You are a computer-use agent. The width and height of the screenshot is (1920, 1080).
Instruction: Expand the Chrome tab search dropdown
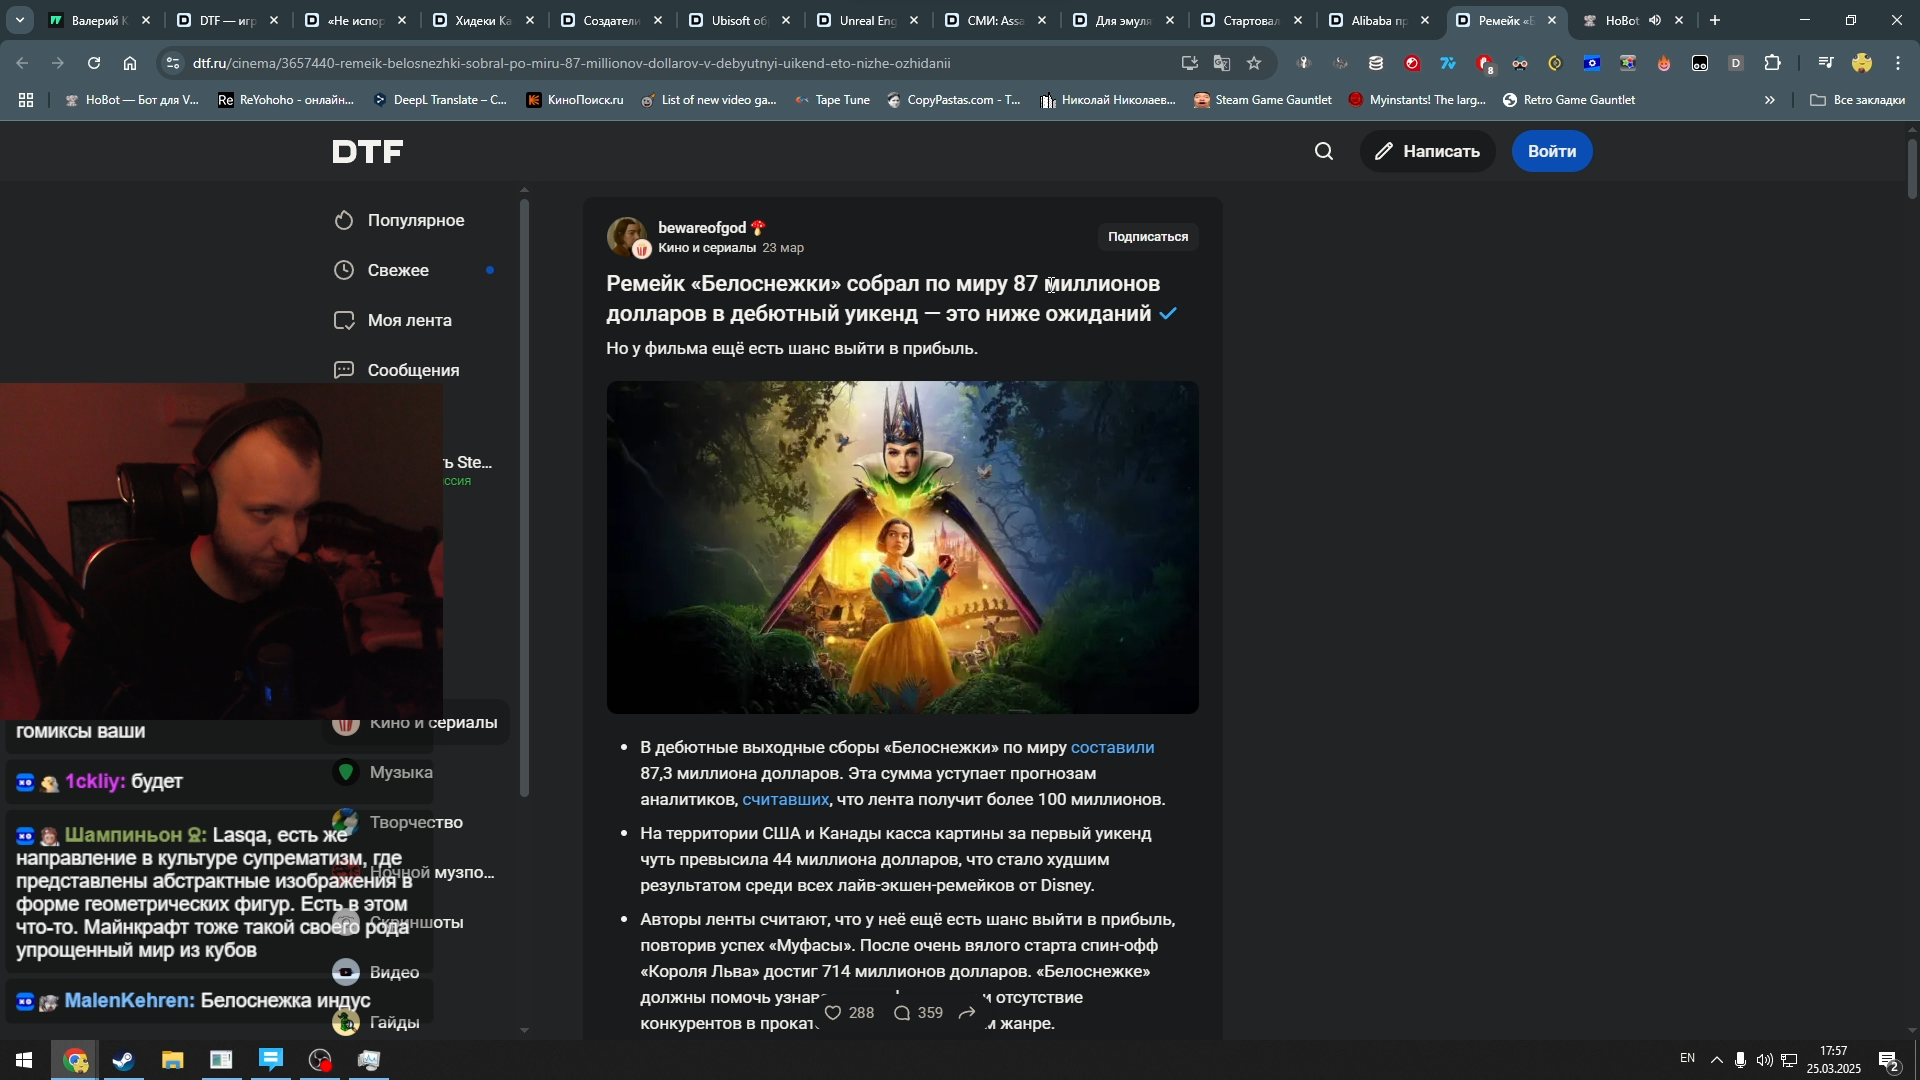coord(20,20)
